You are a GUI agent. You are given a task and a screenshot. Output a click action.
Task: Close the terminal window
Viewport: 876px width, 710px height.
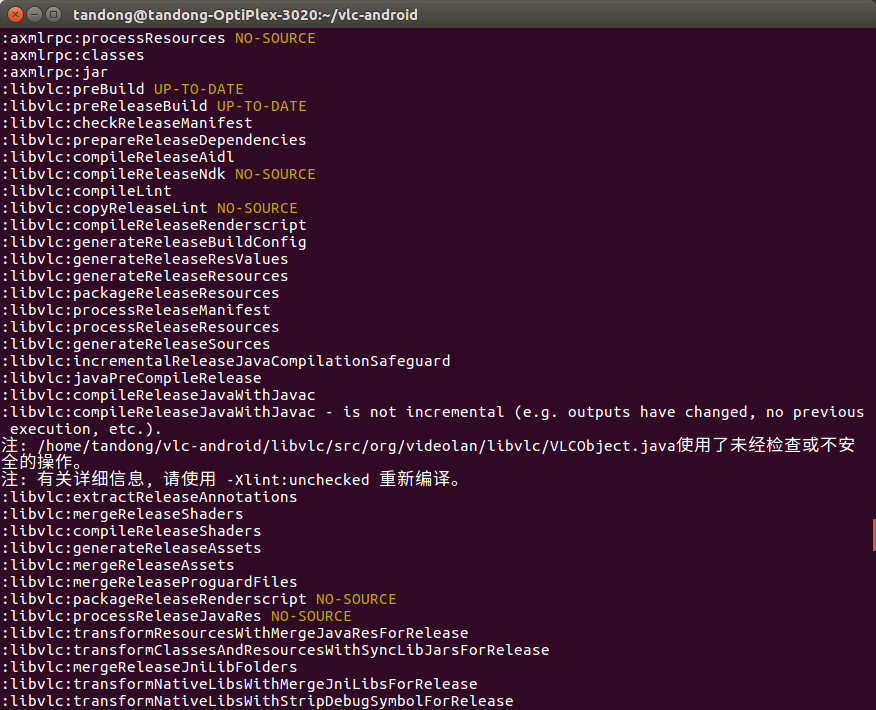click(16, 15)
